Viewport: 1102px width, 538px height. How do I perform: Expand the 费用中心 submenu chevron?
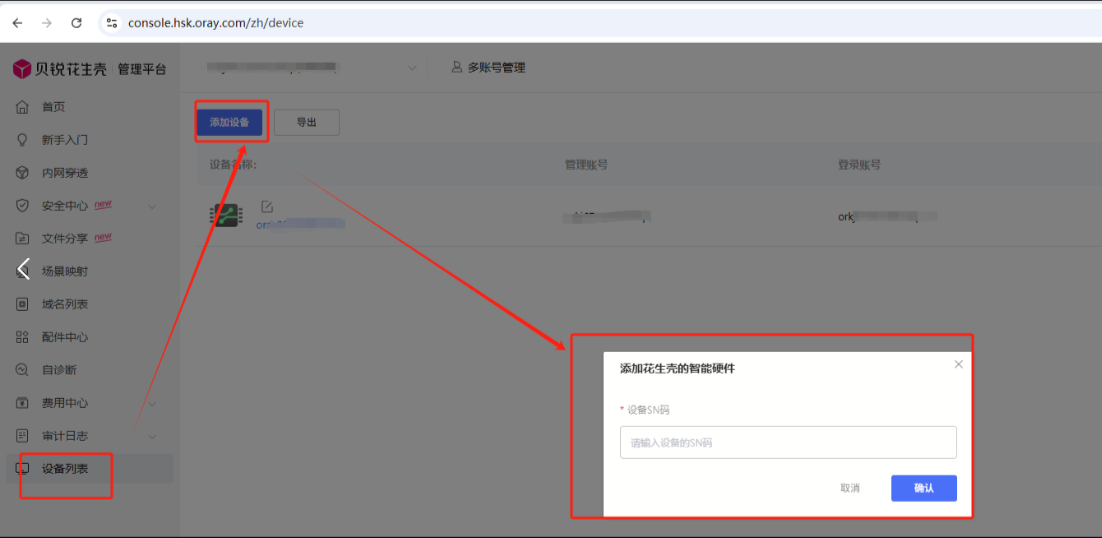153,404
